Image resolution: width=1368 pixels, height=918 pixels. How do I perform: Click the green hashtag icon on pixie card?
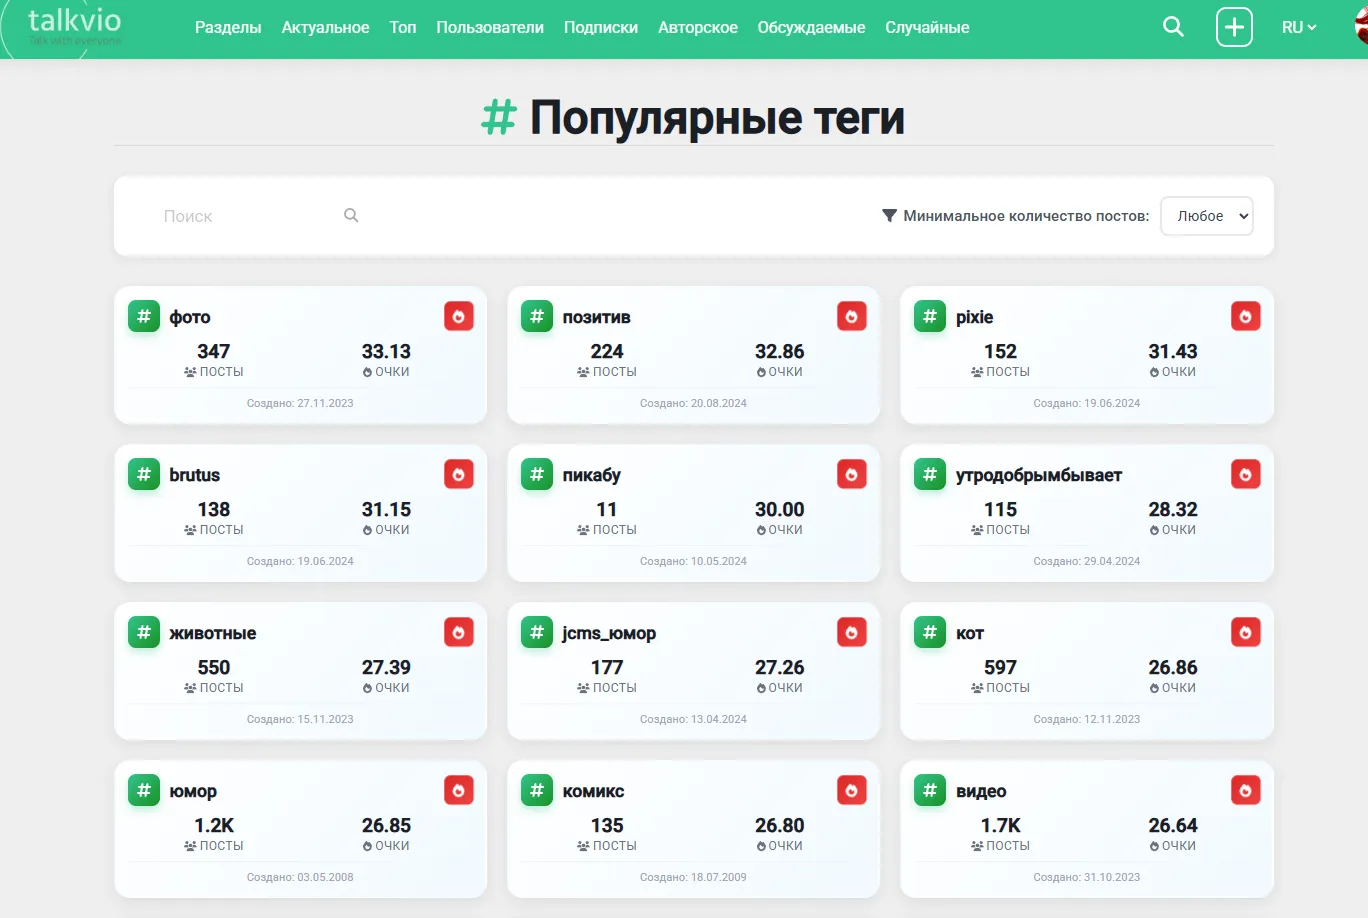point(930,316)
